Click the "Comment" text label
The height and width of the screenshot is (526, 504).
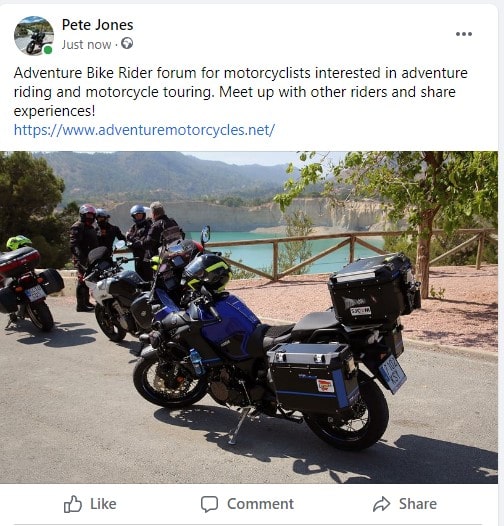click(260, 504)
